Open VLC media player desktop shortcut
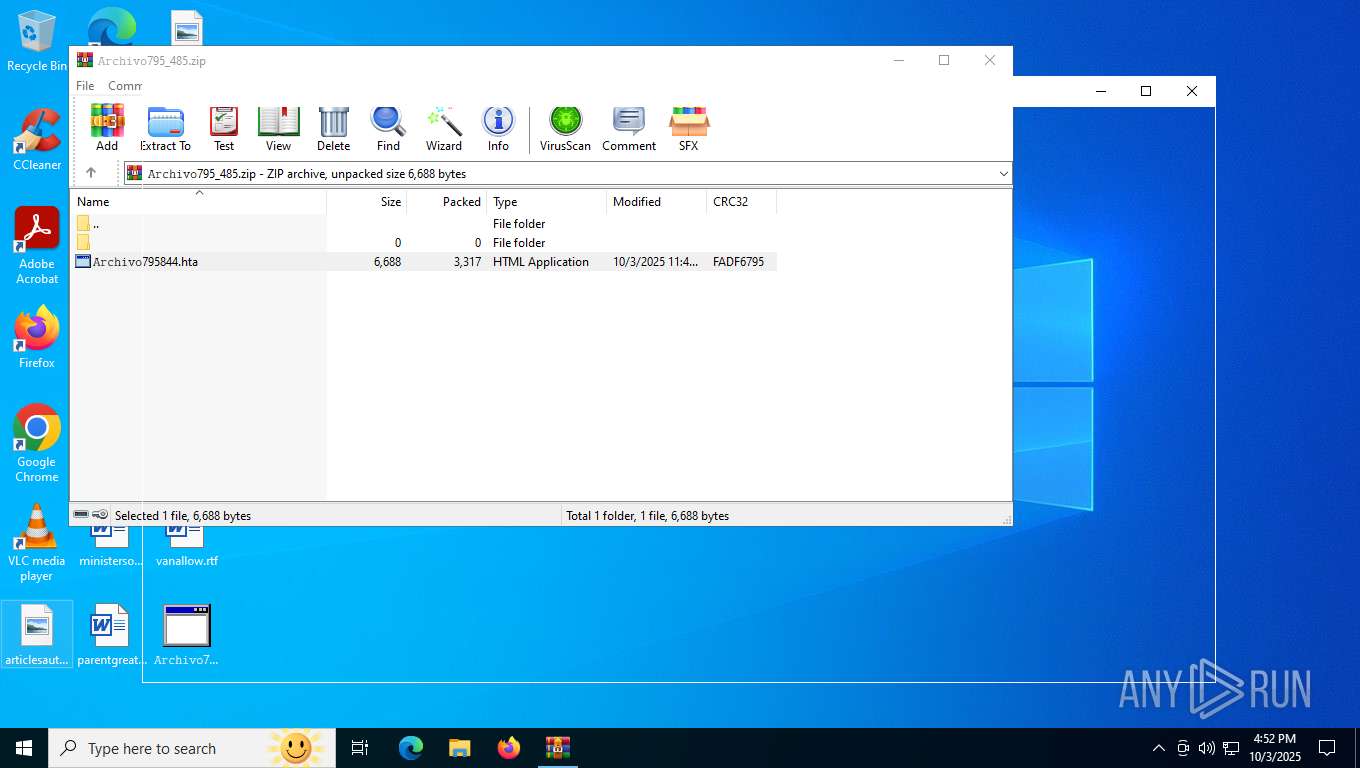1360x768 pixels. pyautogui.click(x=37, y=543)
